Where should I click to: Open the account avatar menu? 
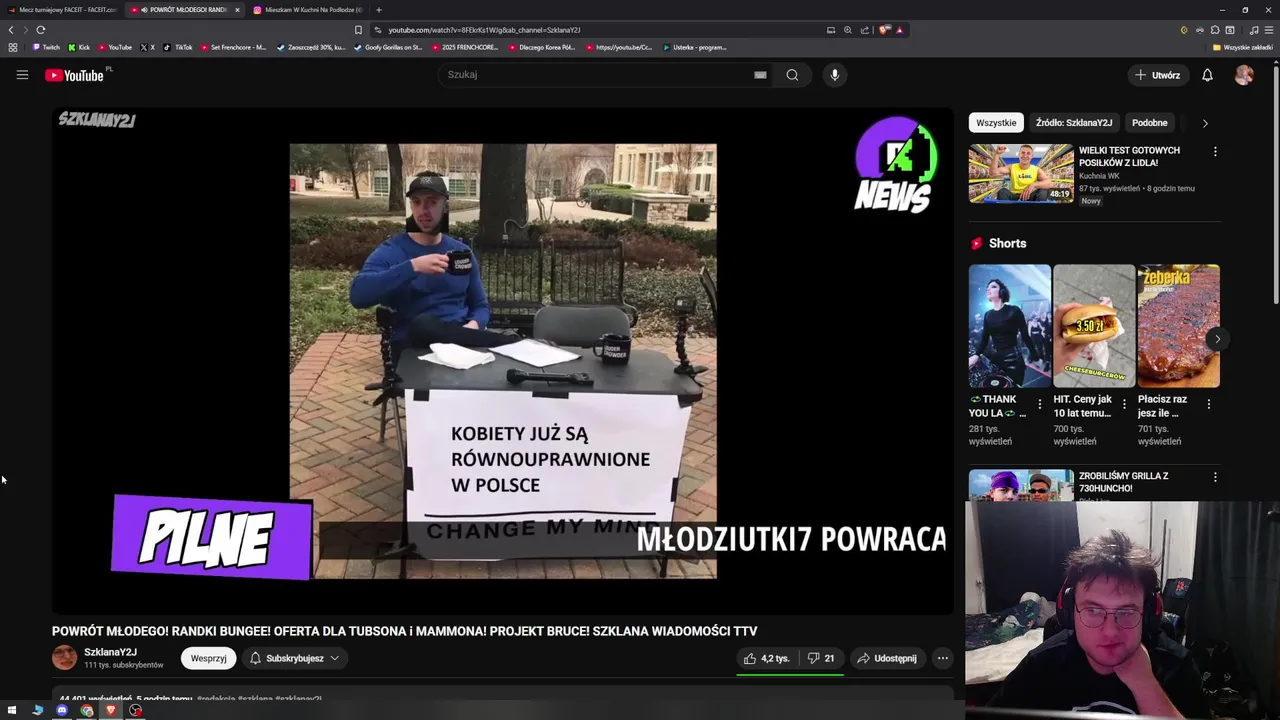click(1244, 75)
